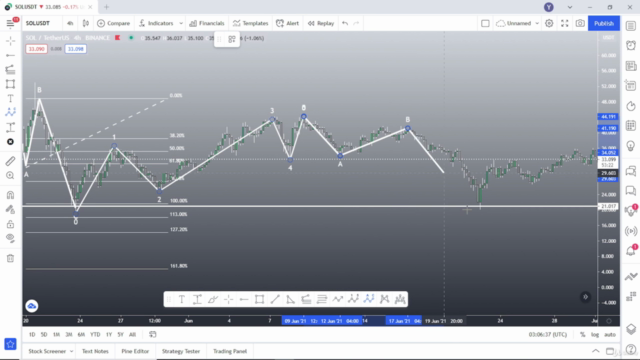Open the Elliott wave patterns tool group
The height and width of the screenshot is (360, 640).
tap(11, 112)
